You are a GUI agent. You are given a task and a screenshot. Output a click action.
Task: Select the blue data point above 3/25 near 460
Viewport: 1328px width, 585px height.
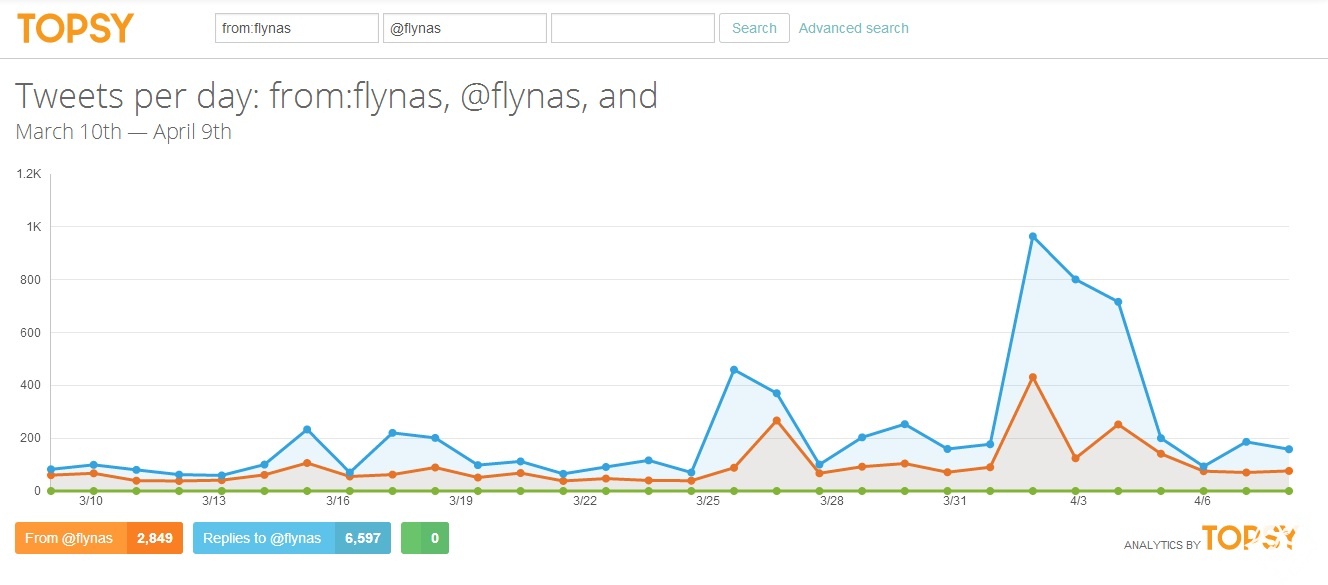coord(734,370)
